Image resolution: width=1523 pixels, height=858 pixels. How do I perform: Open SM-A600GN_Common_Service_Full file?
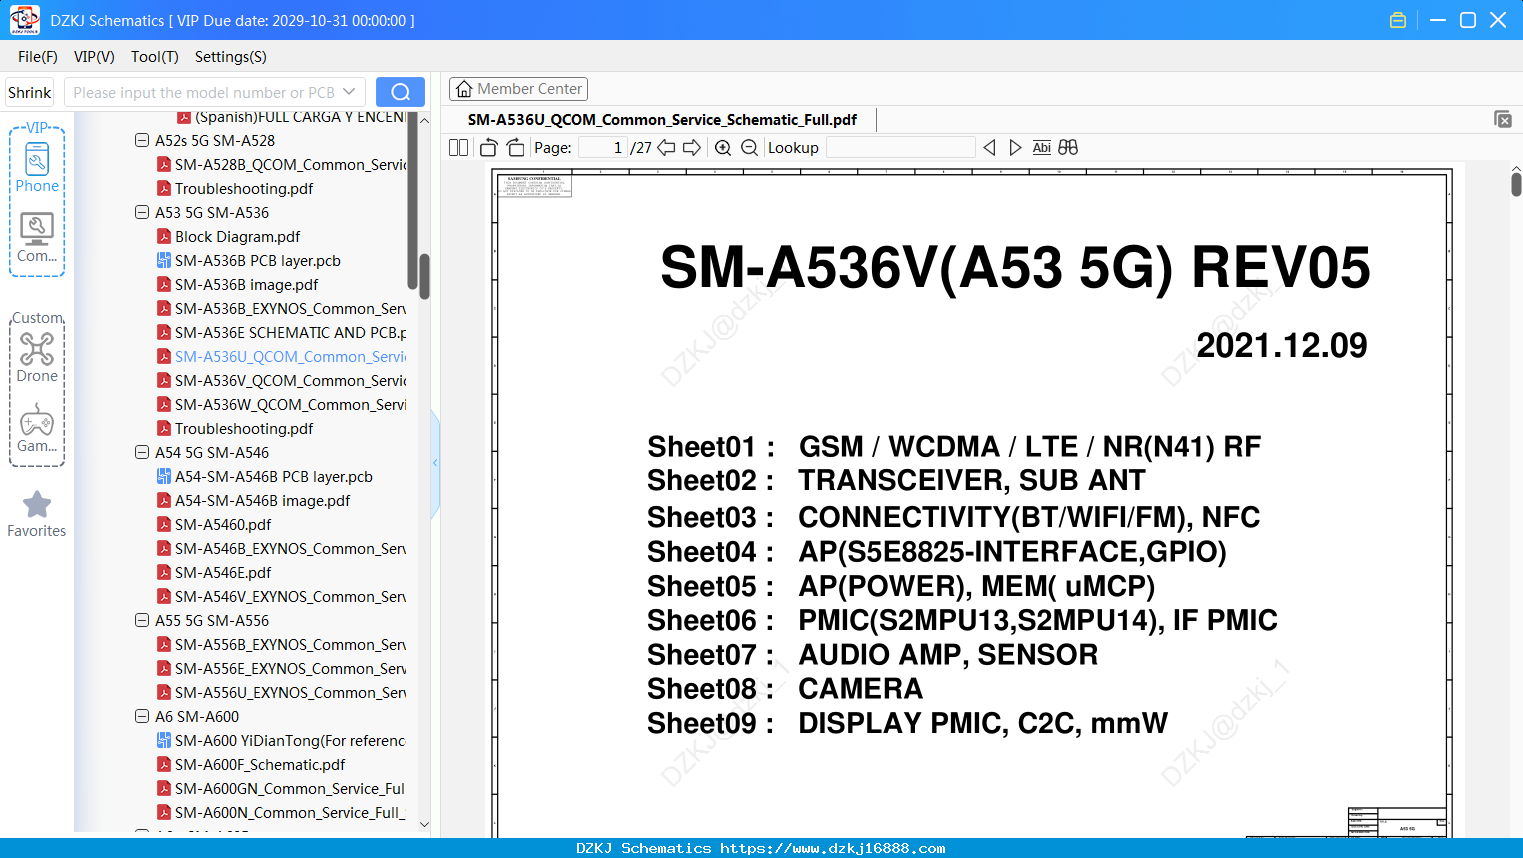click(x=281, y=789)
